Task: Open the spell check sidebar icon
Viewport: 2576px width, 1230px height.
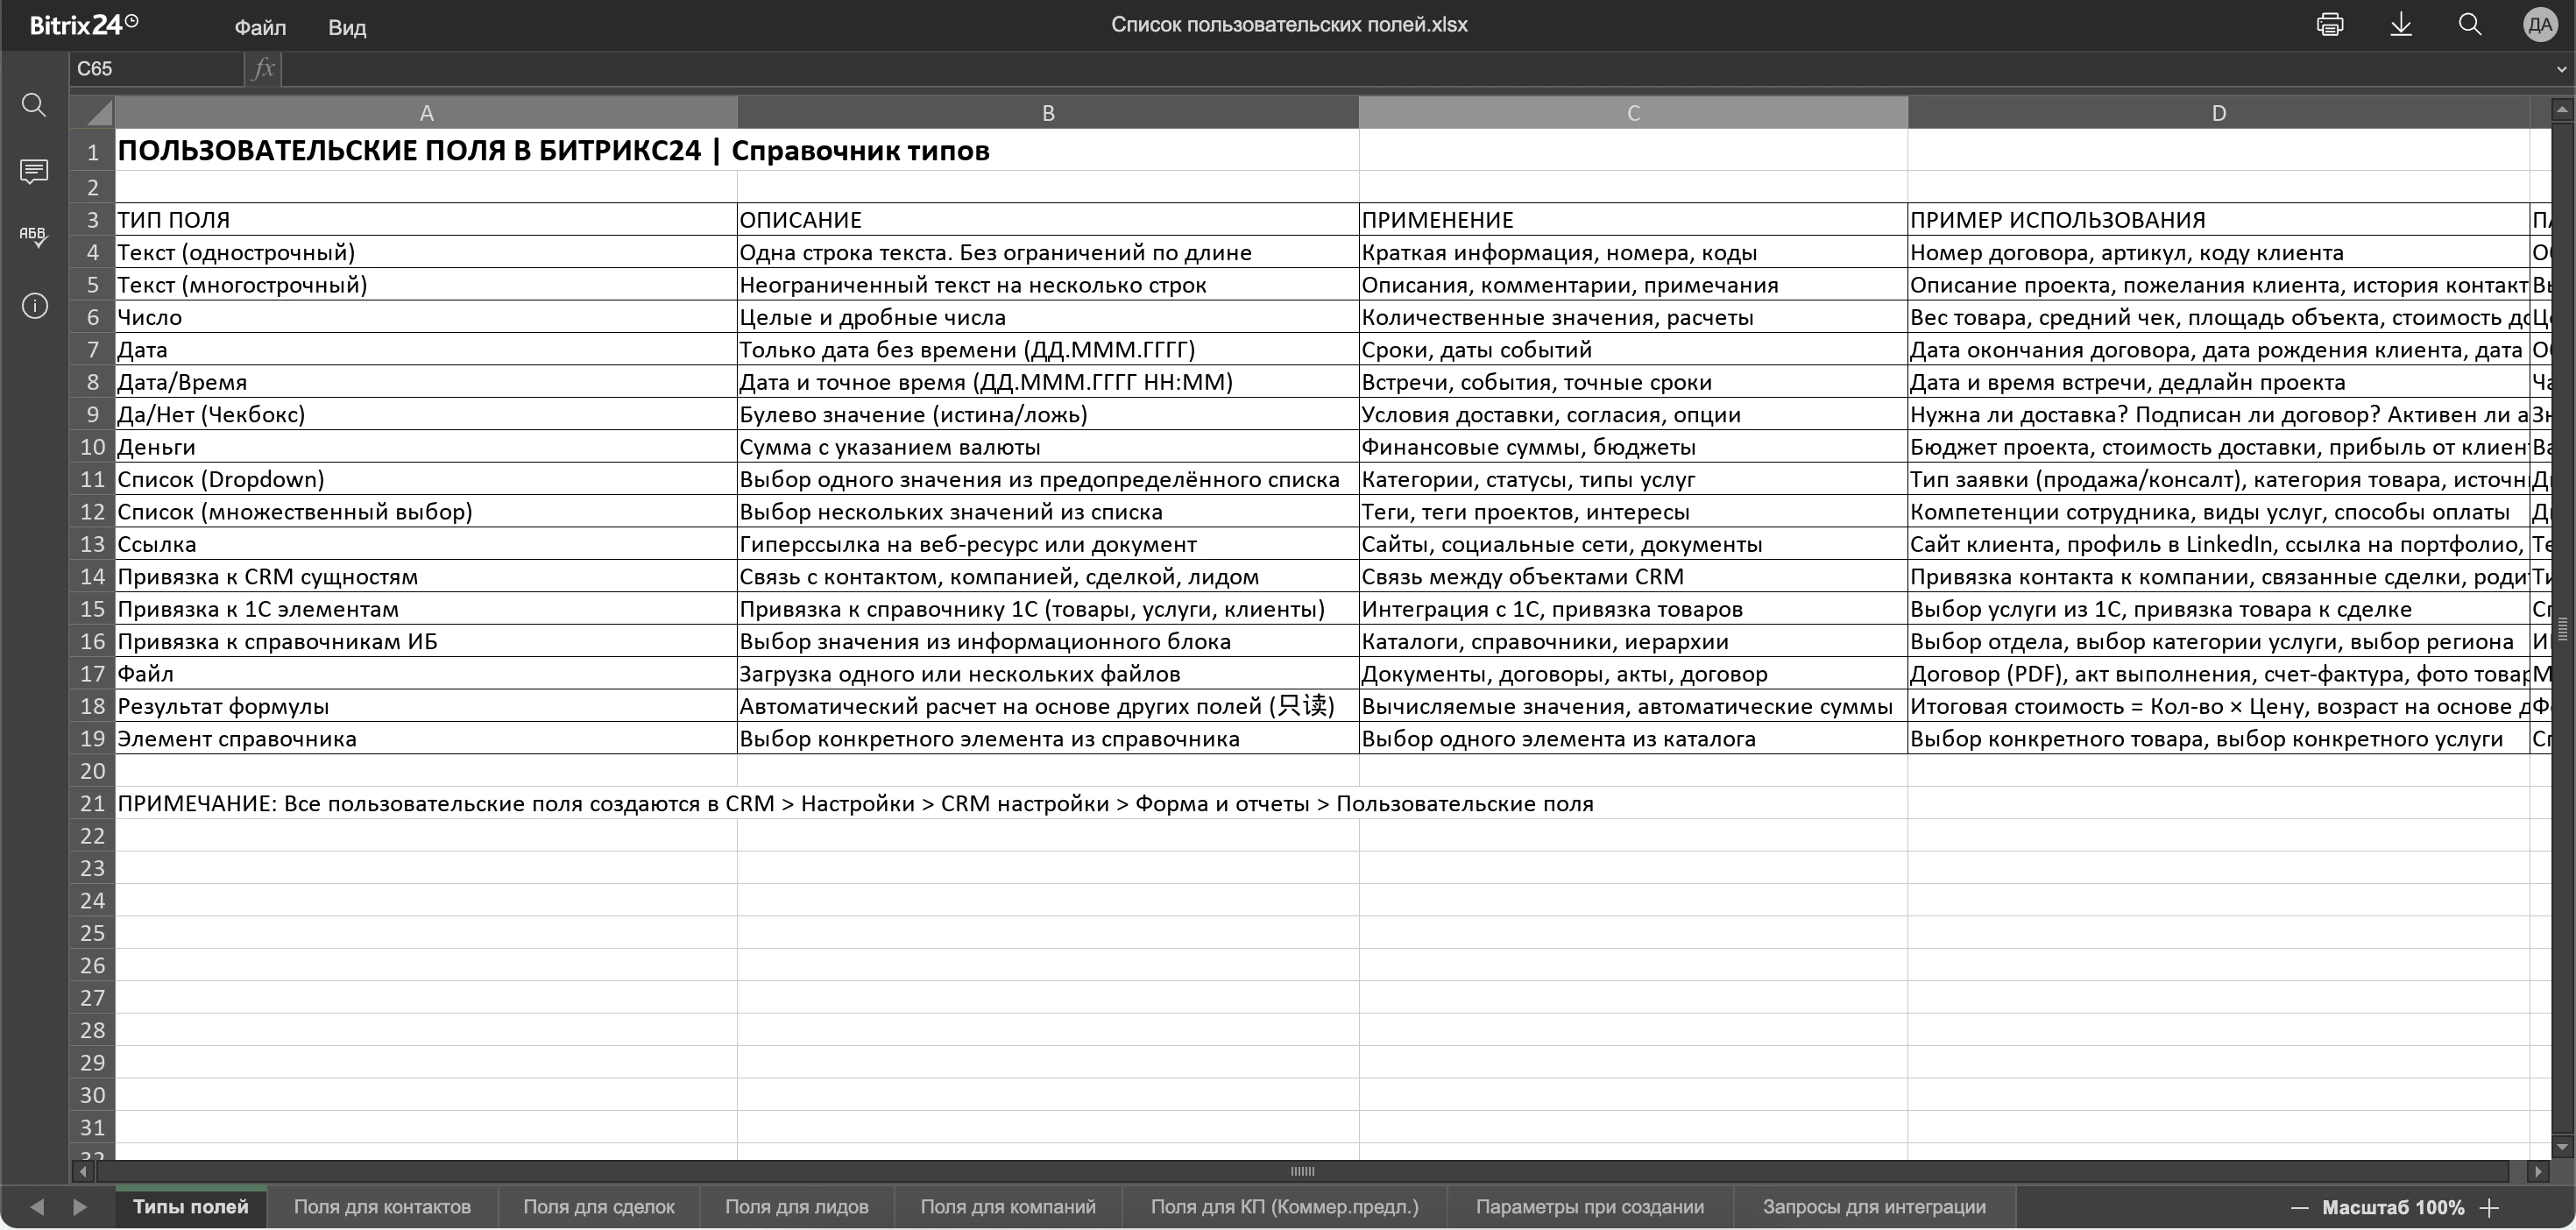Action: point(34,237)
